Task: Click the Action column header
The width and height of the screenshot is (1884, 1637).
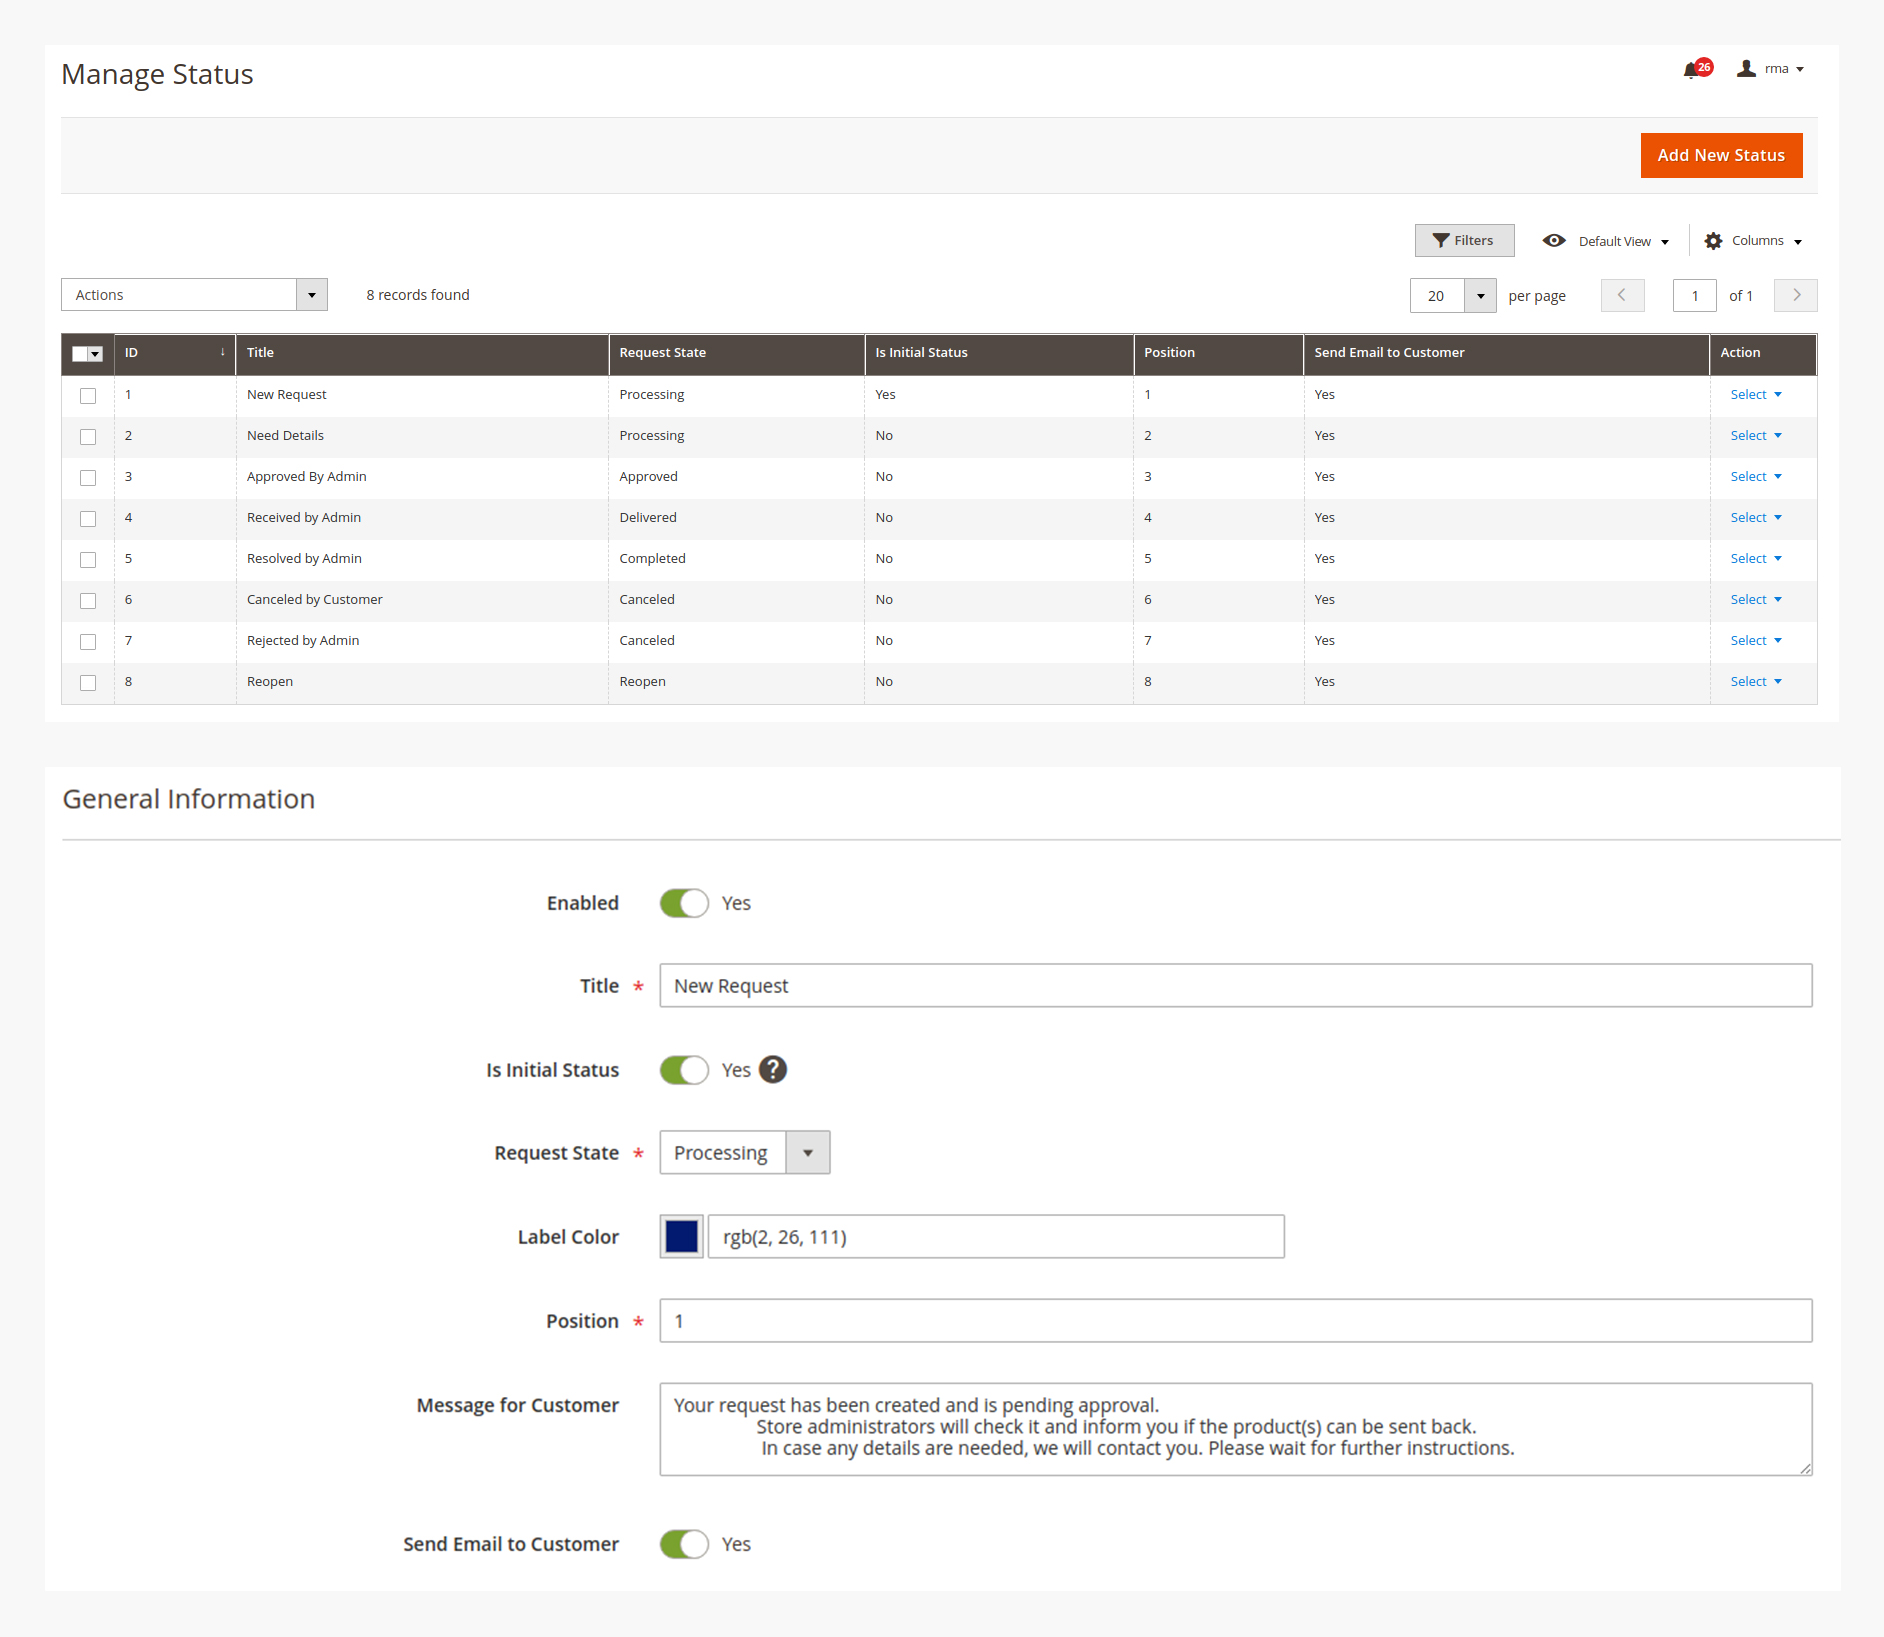Action: pyautogui.click(x=1763, y=353)
